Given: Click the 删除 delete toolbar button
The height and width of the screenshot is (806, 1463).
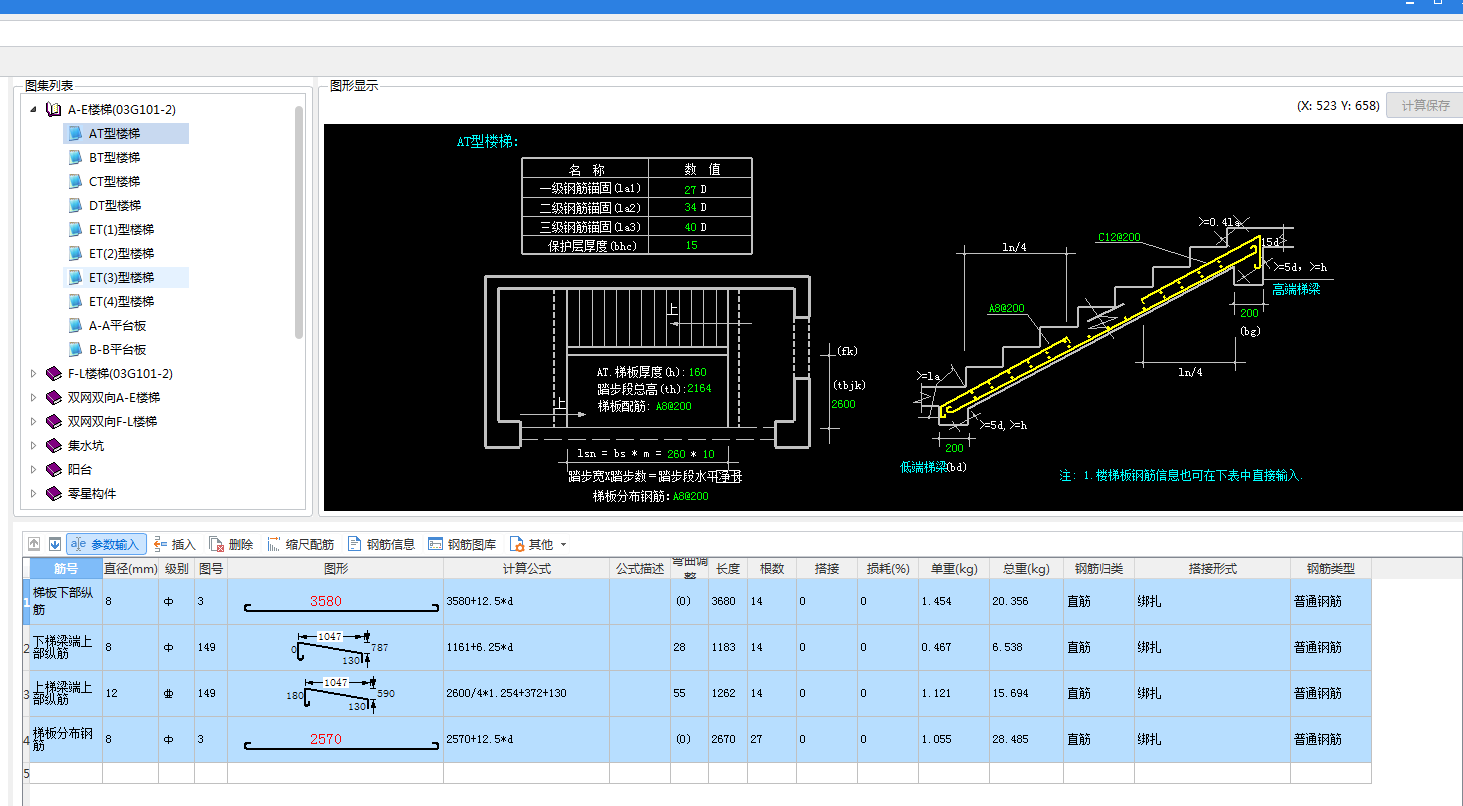Looking at the screenshot, I should click(231, 544).
